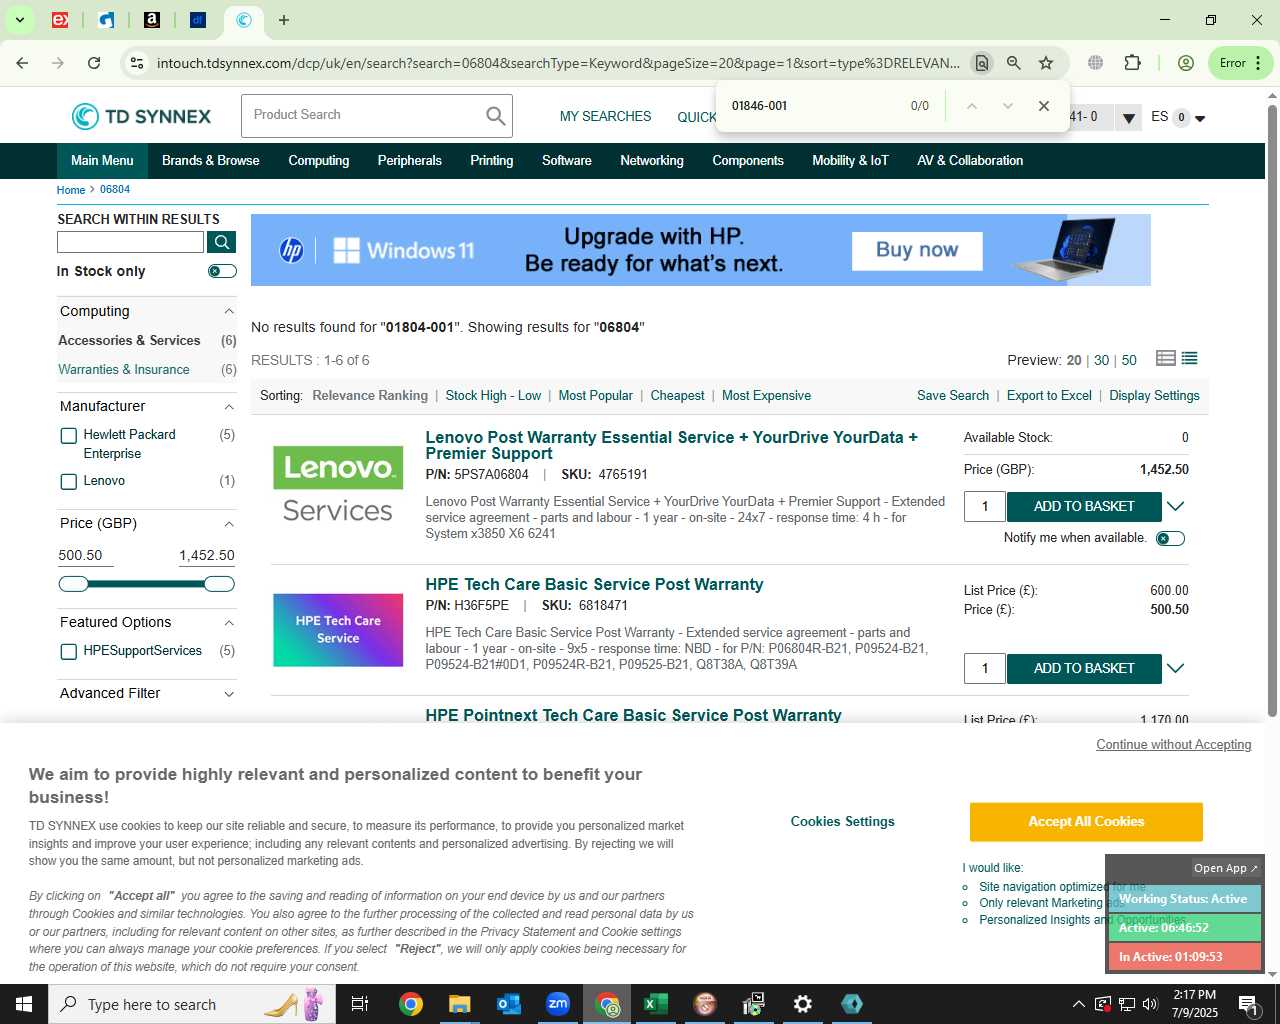Check Lenovo manufacturer filter
The image size is (1280, 1024).
(x=69, y=482)
